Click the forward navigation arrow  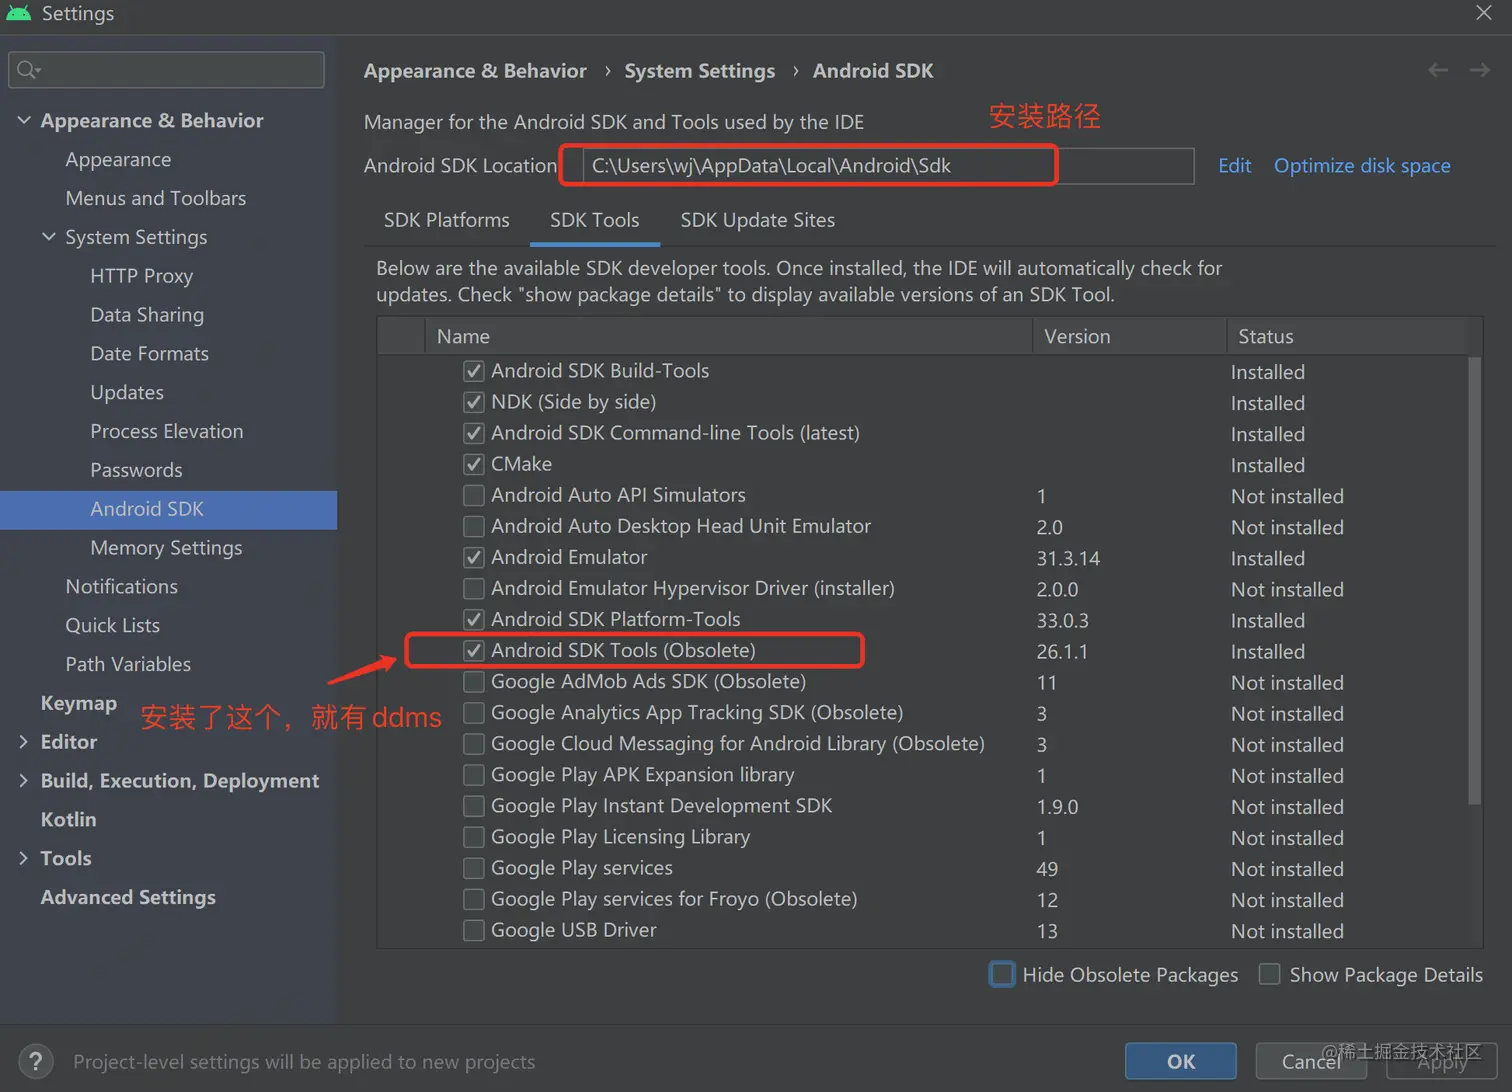(x=1480, y=70)
